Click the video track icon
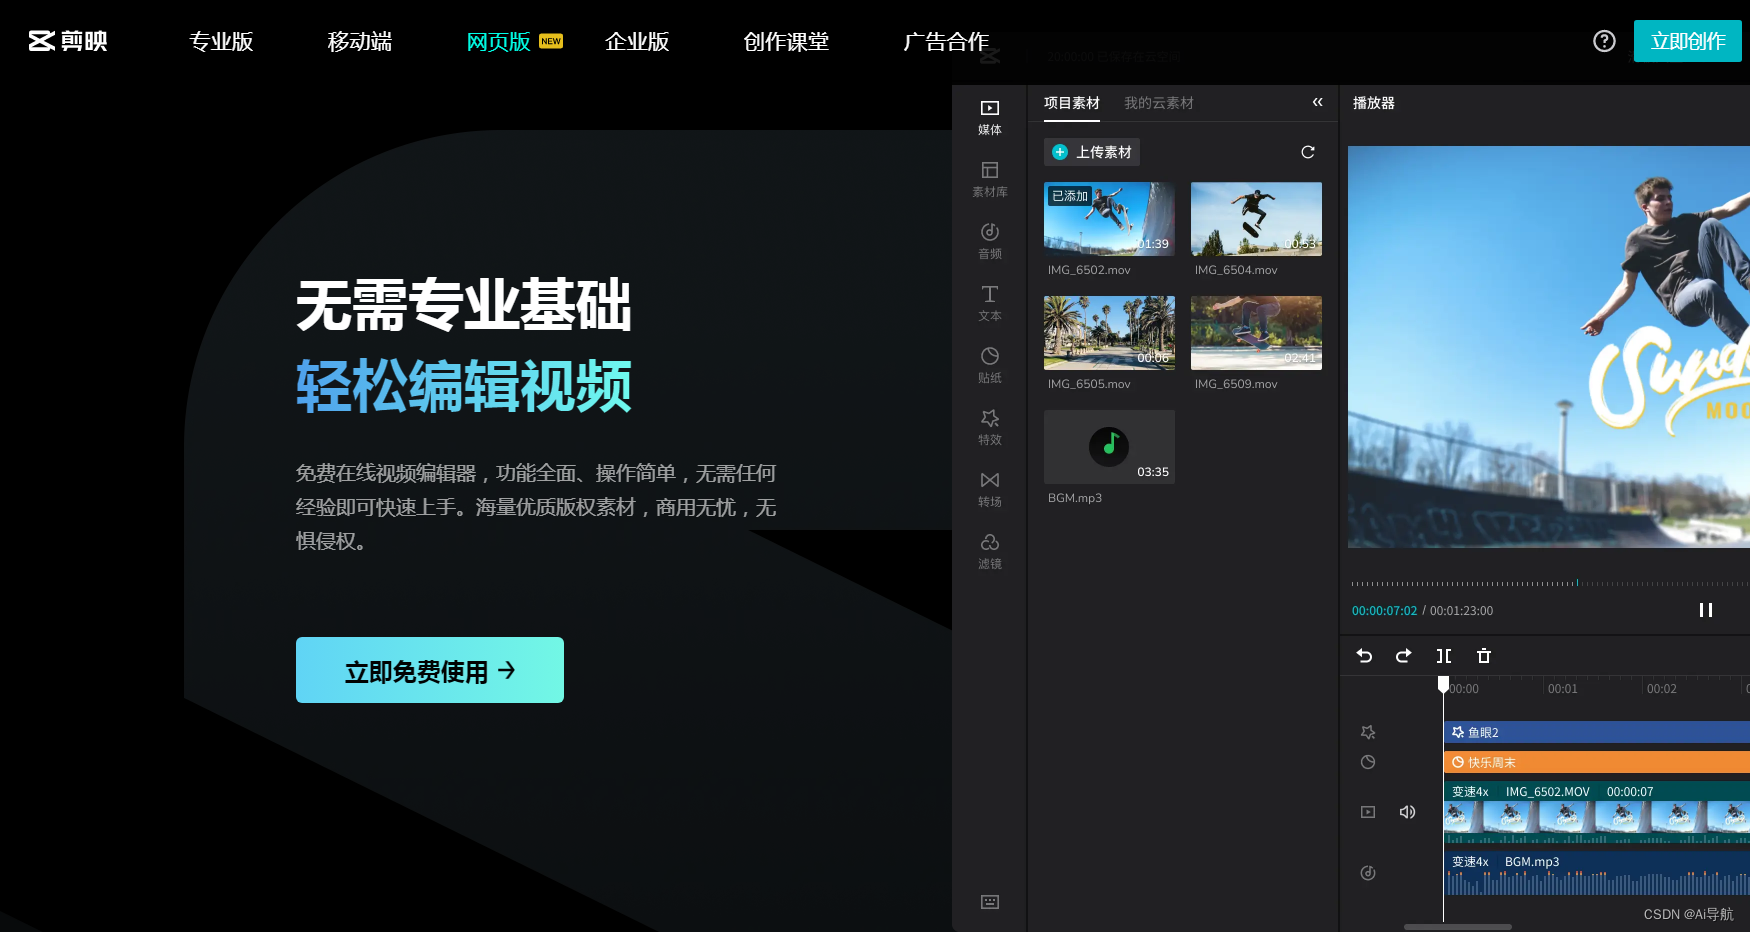1750x932 pixels. (x=1368, y=812)
